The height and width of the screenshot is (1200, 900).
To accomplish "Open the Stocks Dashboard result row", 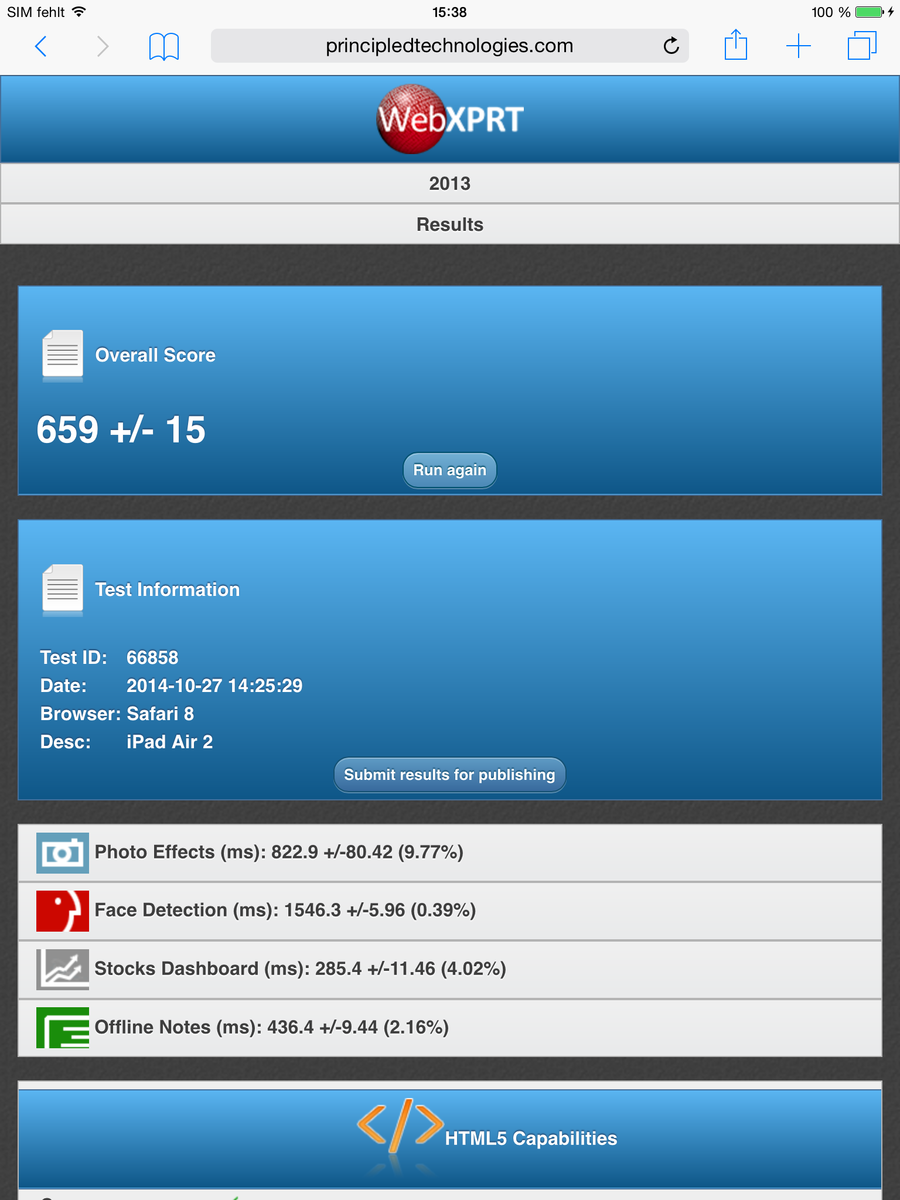I will (x=450, y=969).
